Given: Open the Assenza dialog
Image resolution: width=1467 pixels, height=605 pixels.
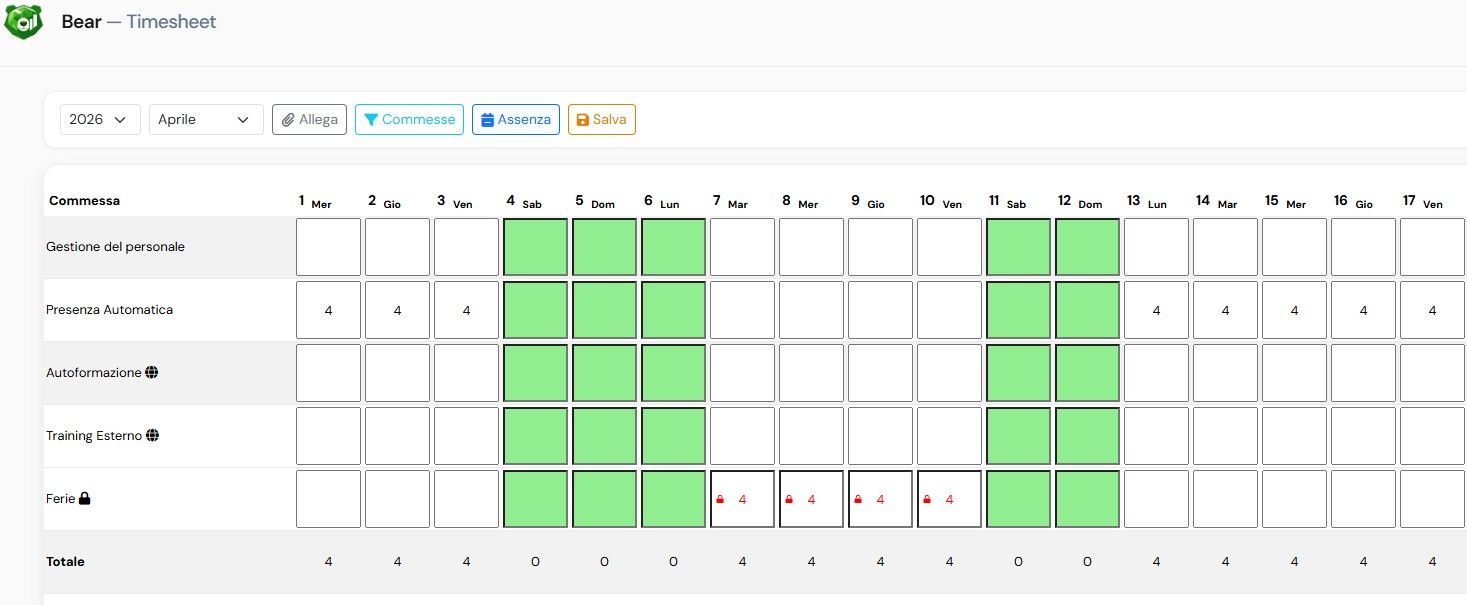Looking at the screenshot, I should [516, 119].
